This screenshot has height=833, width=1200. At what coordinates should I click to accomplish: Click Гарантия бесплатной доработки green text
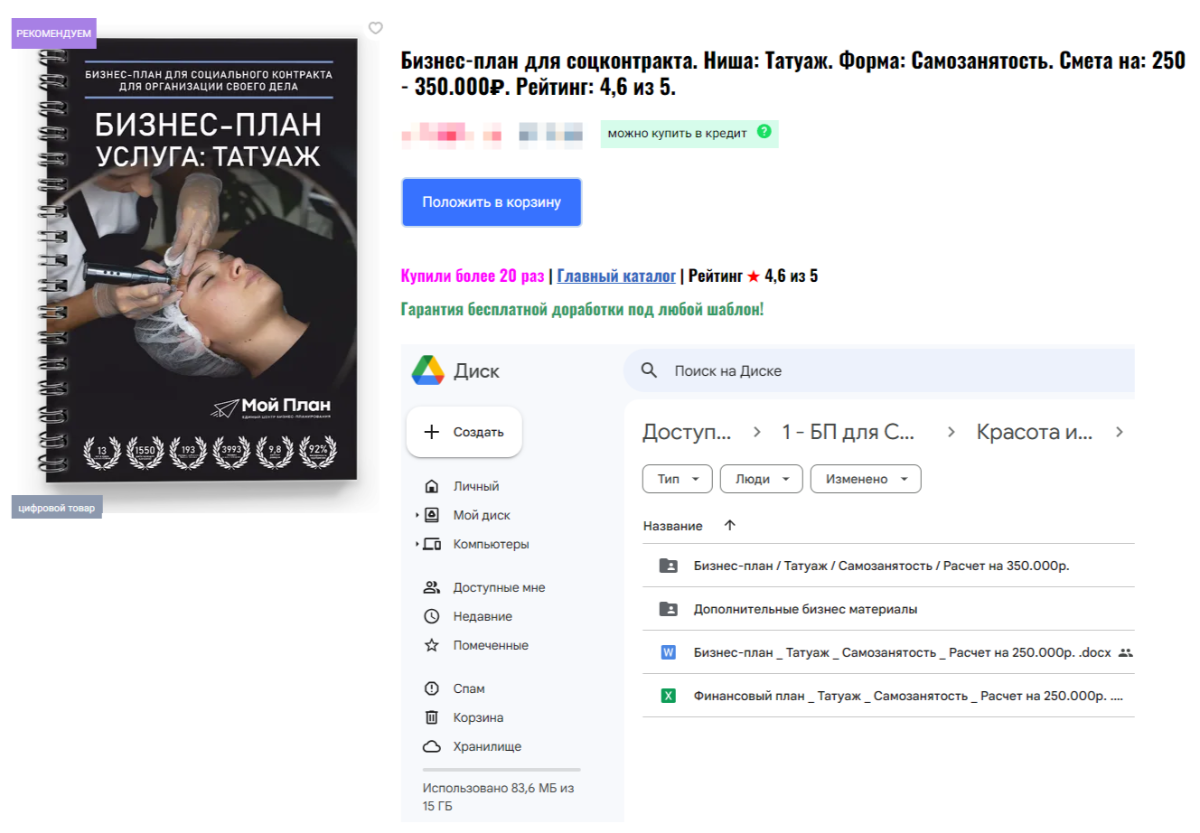tap(582, 309)
